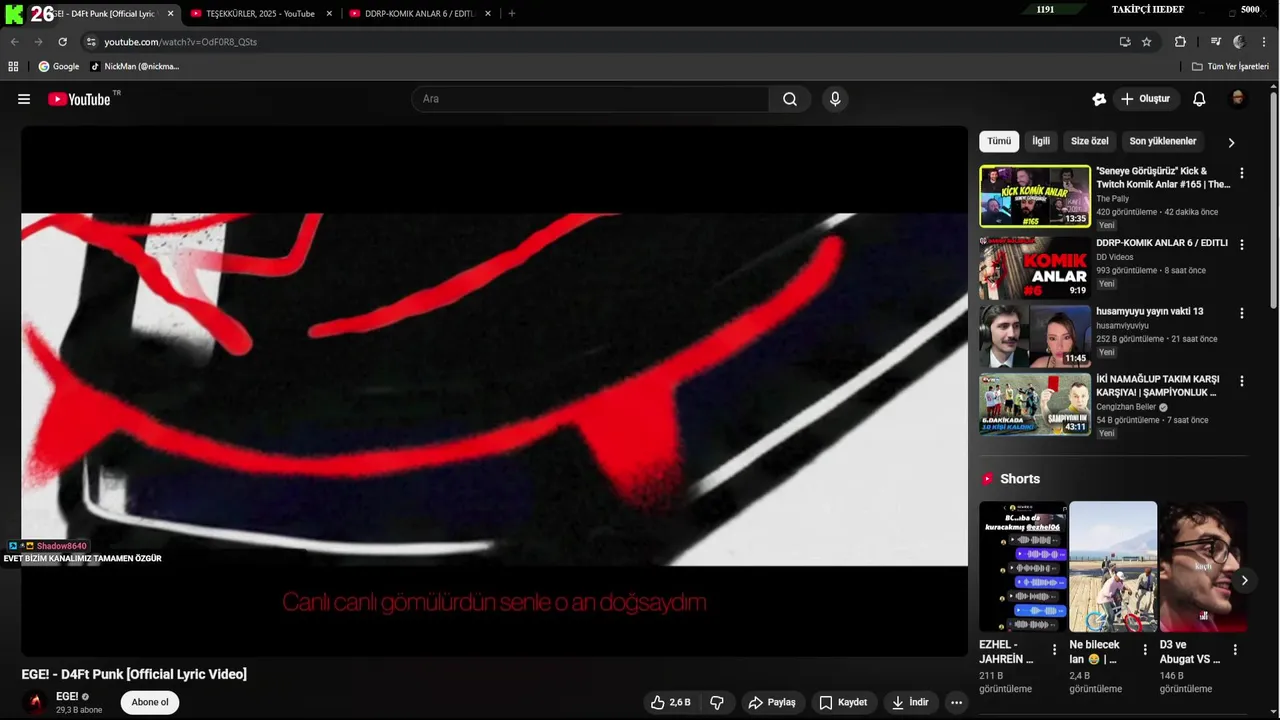Select the Tümü filter chip
1280x720 pixels.
[999, 141]
